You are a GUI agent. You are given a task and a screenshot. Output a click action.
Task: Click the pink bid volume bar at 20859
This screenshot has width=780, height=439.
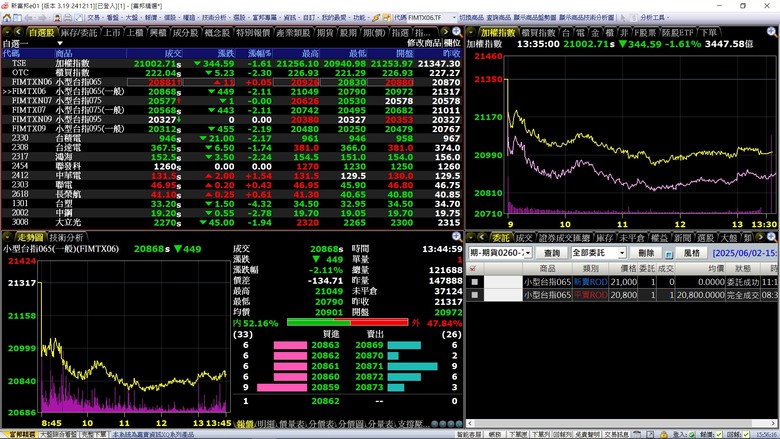tap(282, 387)
